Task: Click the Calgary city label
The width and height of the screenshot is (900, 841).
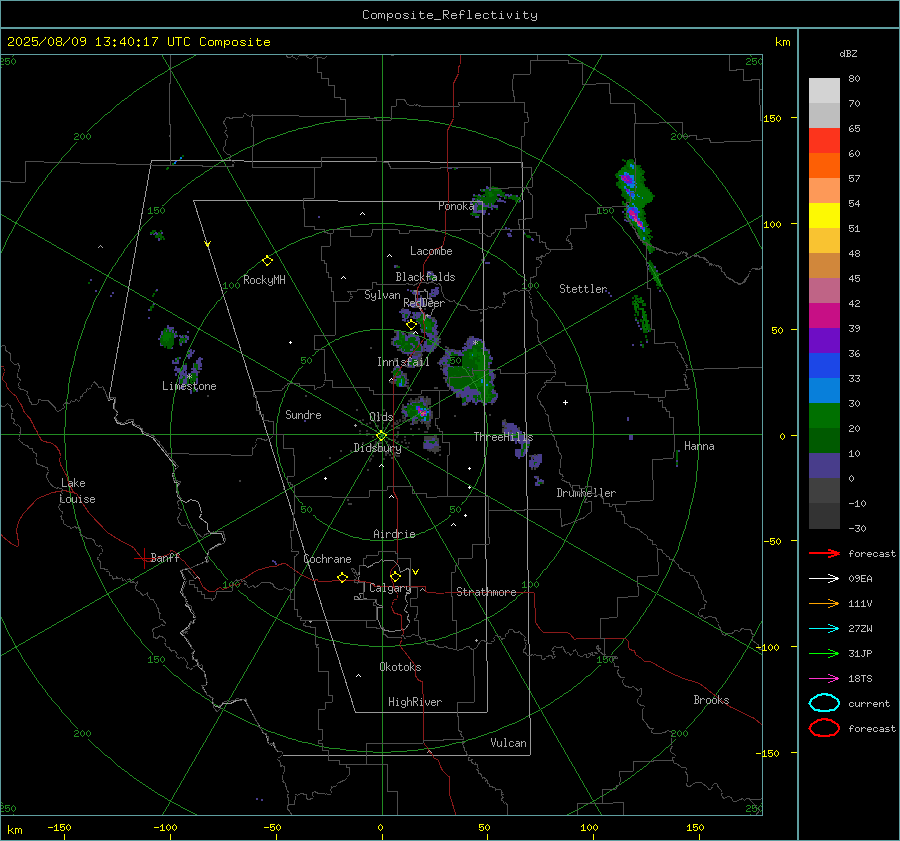Action: point(390,588)
